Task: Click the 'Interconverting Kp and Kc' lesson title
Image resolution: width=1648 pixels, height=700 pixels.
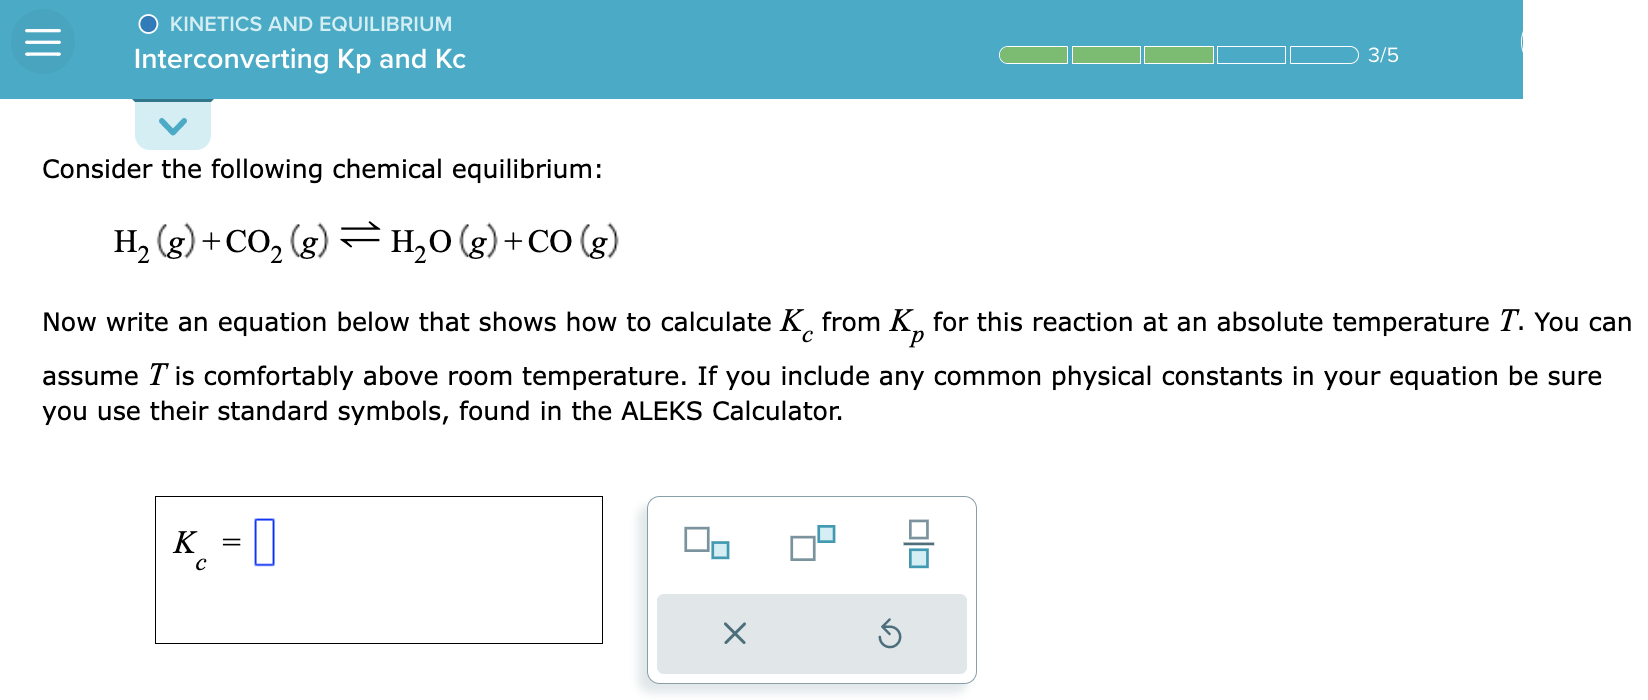Action: 299,59
